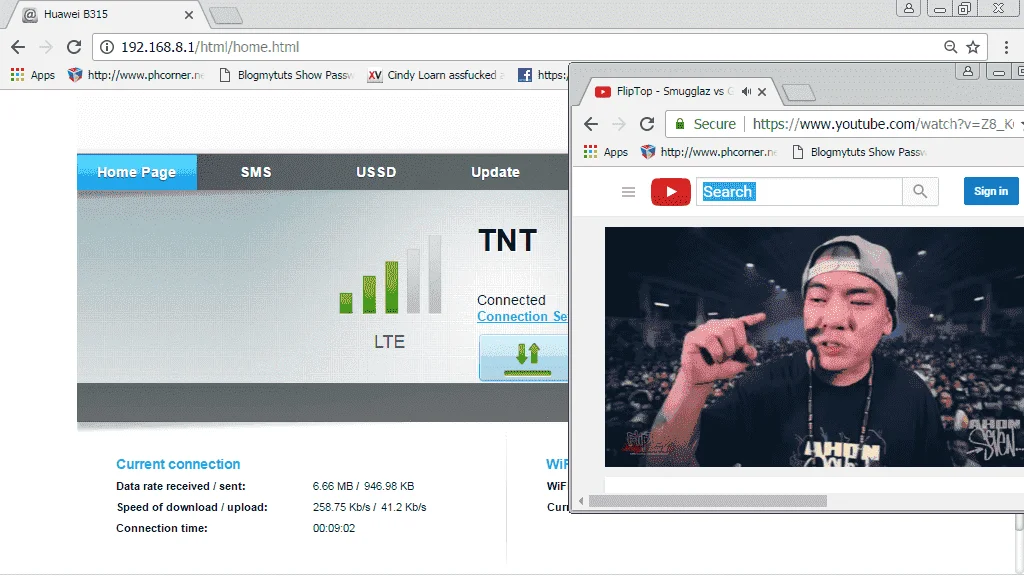This screenshot has width=1024, height=576.
Task: Click the Sign in button
Action: (x=991, y=191)
